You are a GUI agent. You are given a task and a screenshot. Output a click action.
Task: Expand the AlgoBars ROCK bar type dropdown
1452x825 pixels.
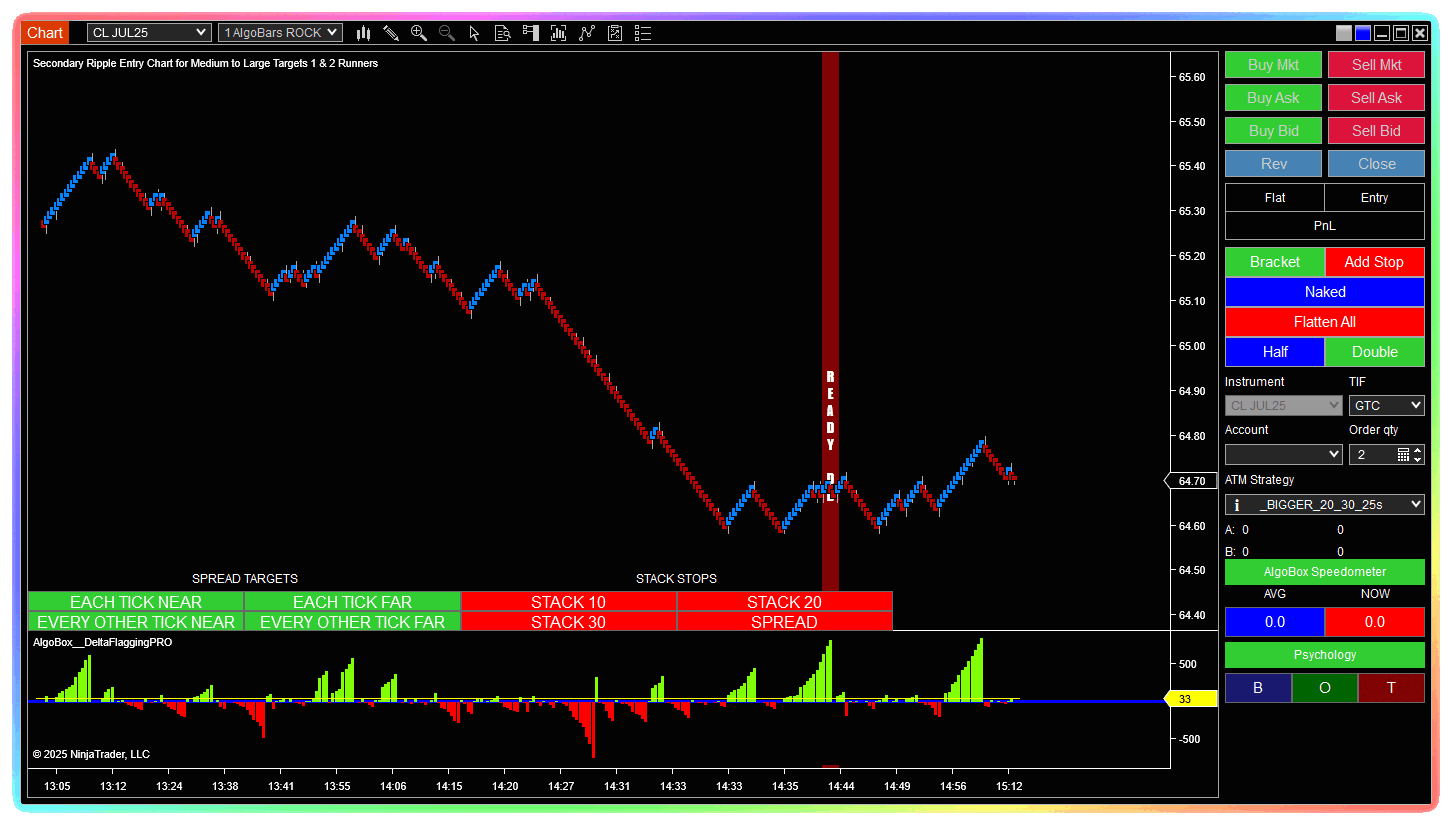pos(280,33)
